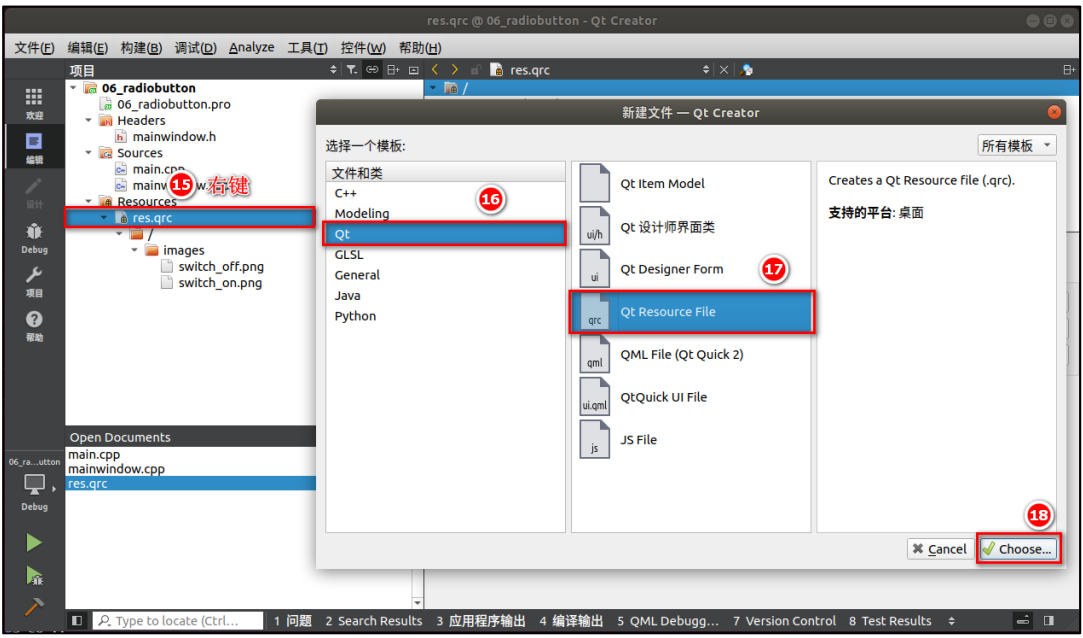Split the project panel with split icon
The image size is (1083, 638).
pos(393,70)
